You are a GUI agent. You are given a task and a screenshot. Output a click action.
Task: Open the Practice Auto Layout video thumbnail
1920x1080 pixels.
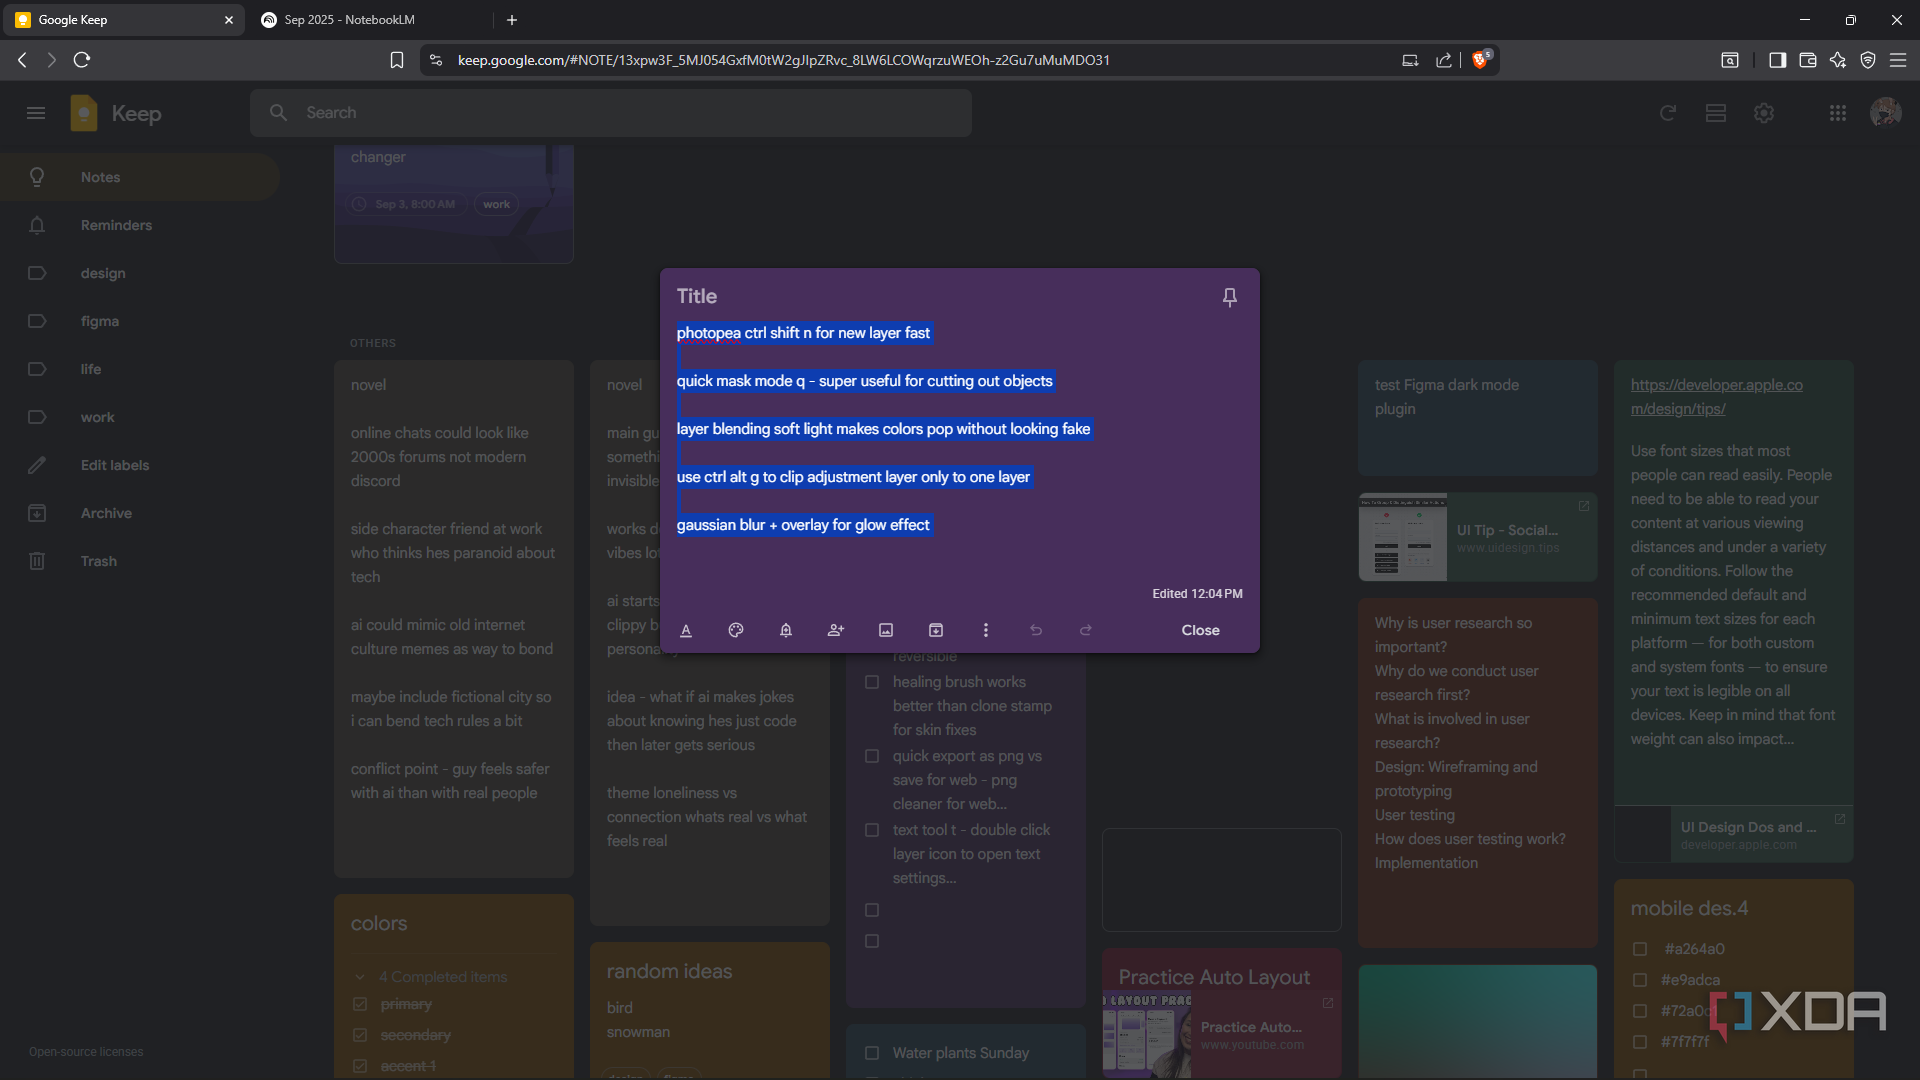[x=1147, y=1035]
